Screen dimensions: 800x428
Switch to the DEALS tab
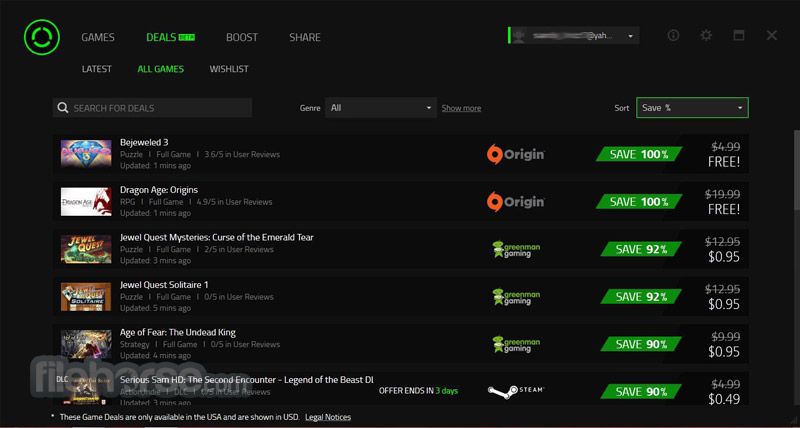coord(170,37)
